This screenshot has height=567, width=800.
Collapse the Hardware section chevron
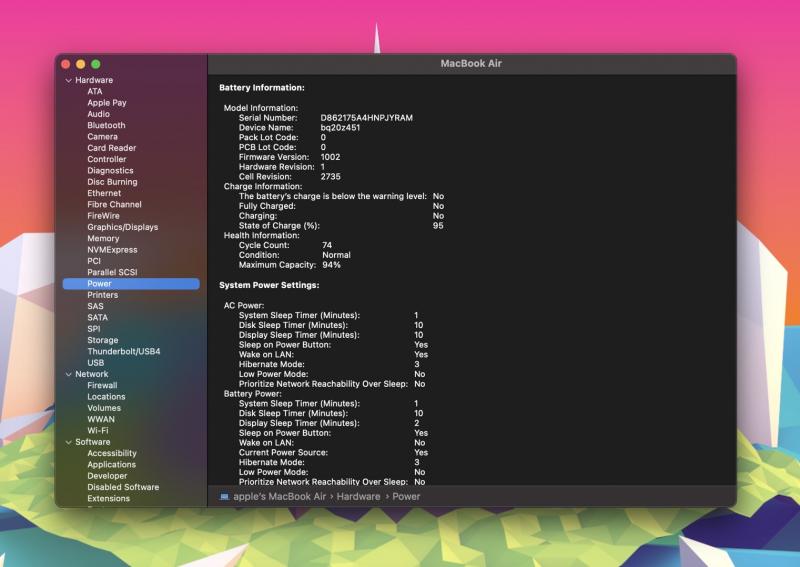(69, 81)
